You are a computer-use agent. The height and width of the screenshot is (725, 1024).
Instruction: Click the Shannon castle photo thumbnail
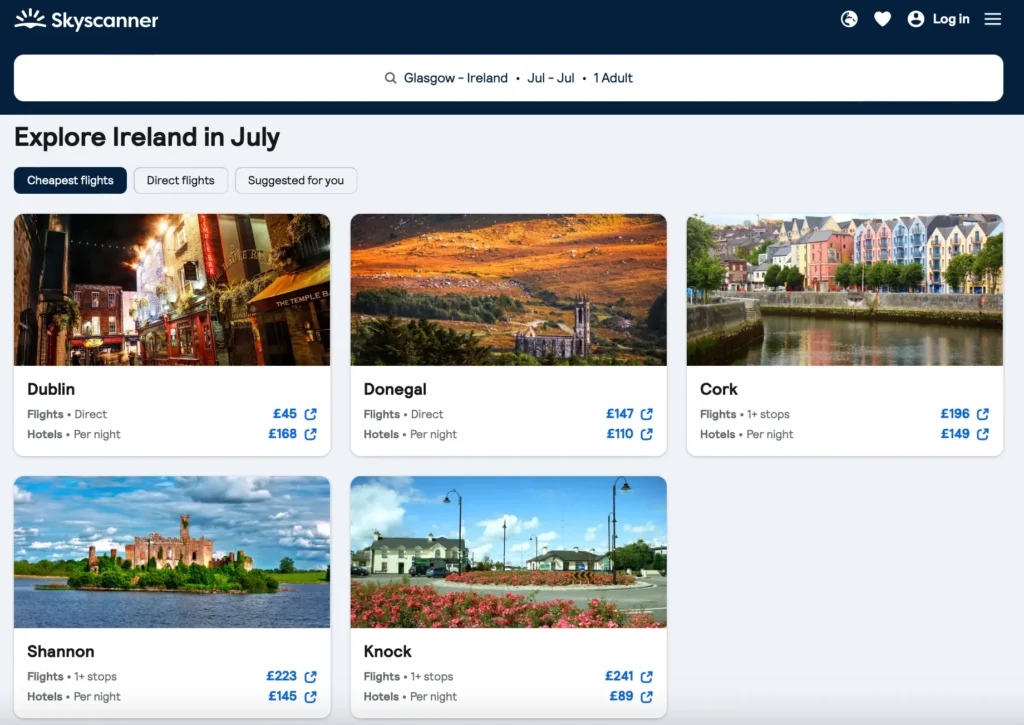172,552
